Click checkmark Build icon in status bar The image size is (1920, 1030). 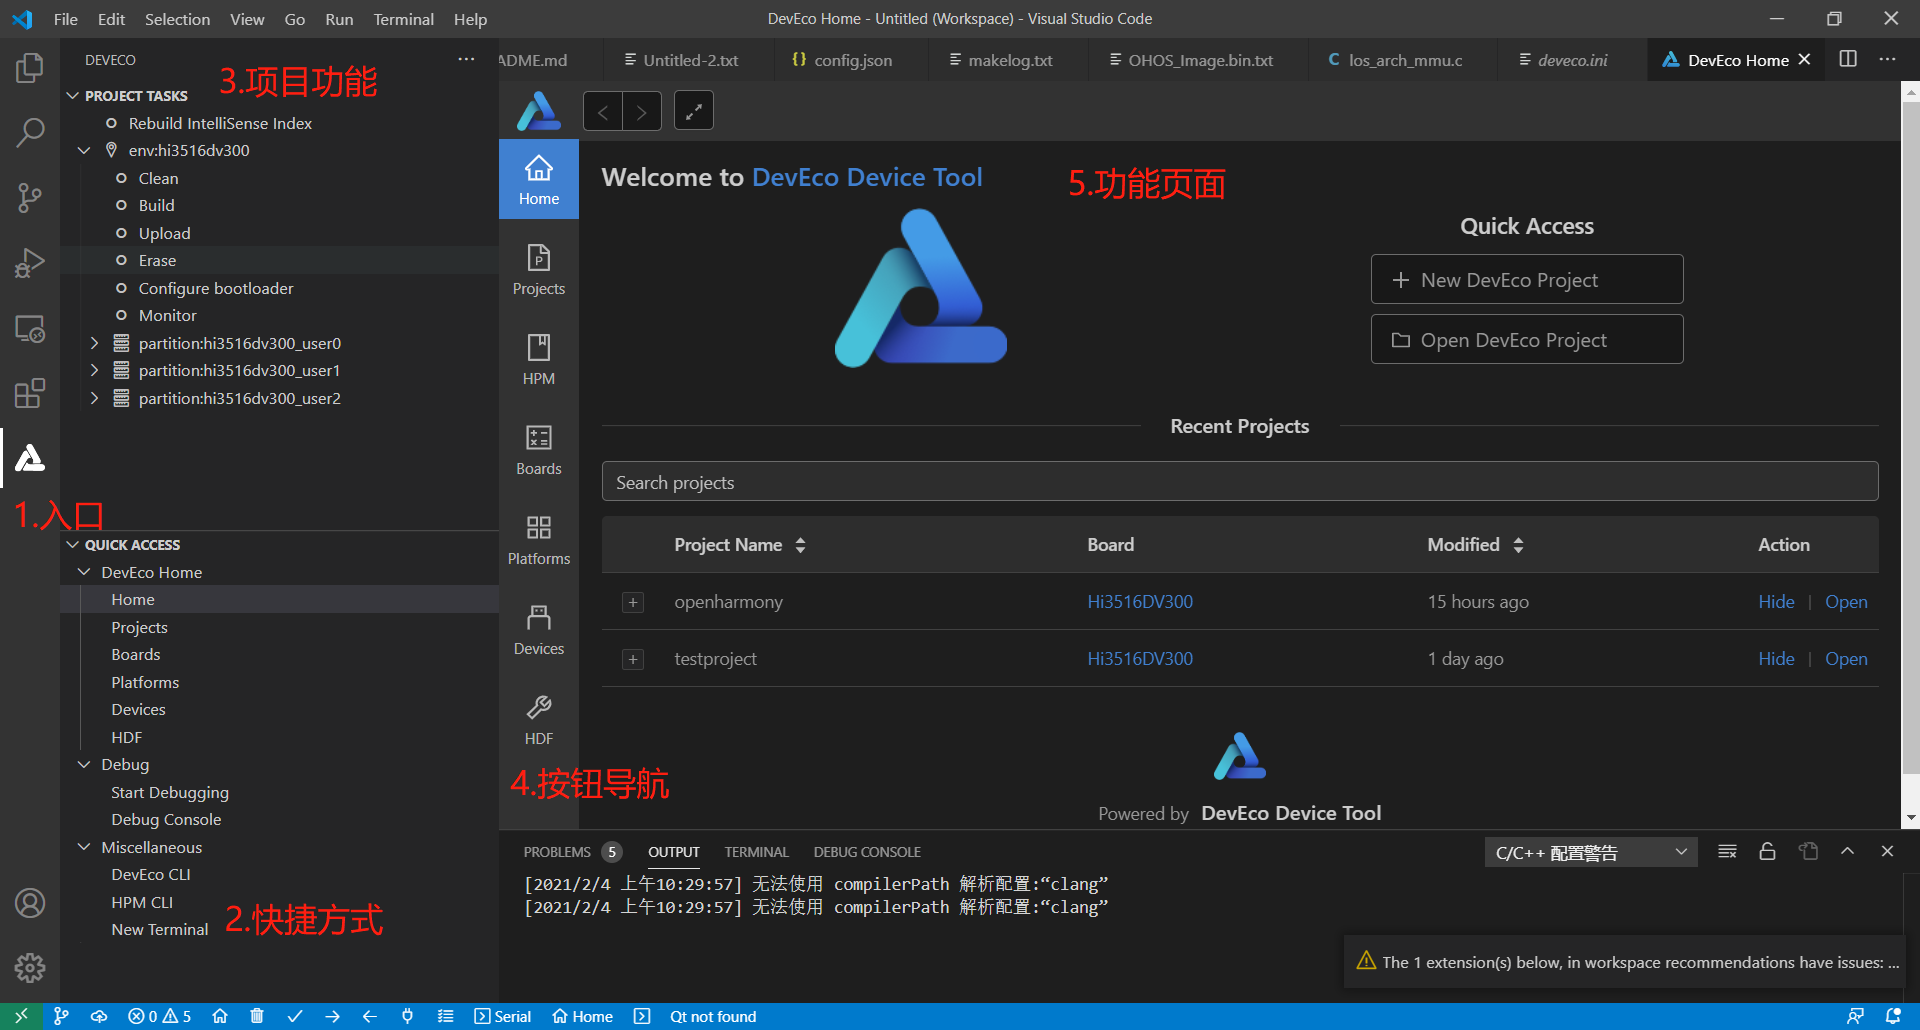(295, 1016)
